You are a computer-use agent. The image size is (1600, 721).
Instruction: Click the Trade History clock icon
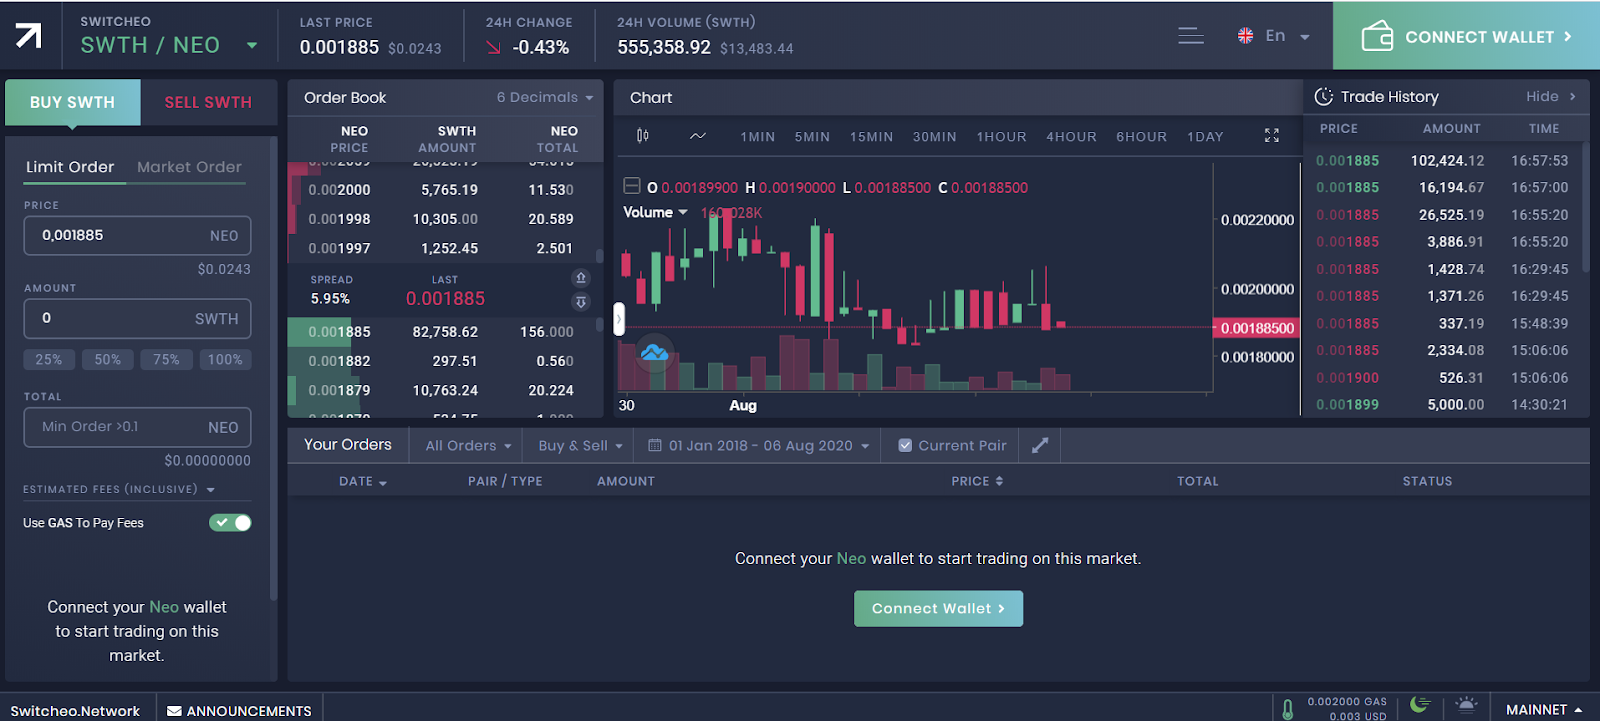pos(1323,97)
